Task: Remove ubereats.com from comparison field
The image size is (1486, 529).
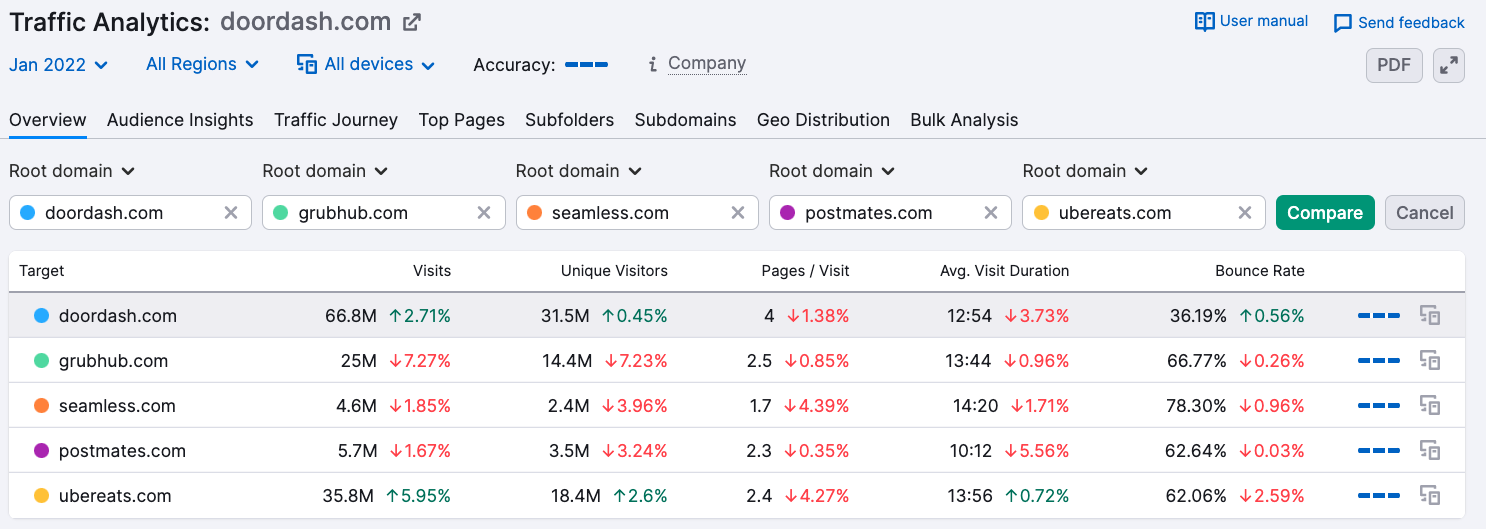Action: (x=1245, y=212)
